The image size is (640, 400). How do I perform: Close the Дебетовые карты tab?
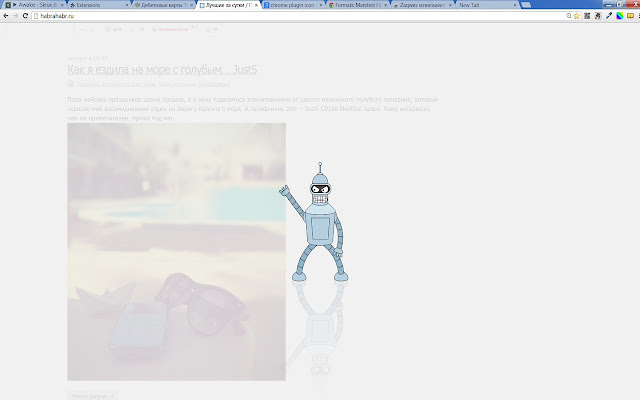pyautogui.click(x=191, y=5)
